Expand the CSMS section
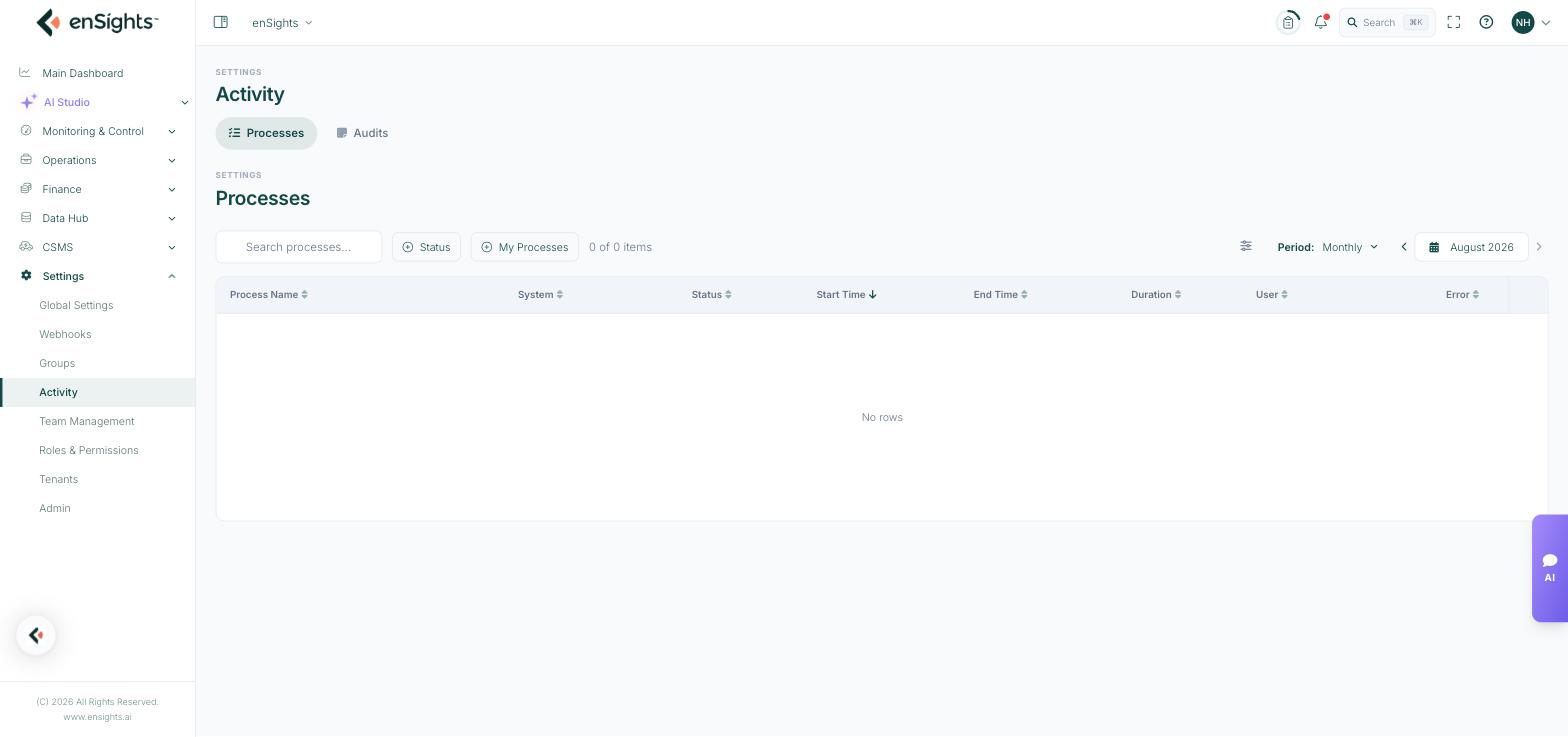The image size is (1568, 737). [x=98, y=247]
